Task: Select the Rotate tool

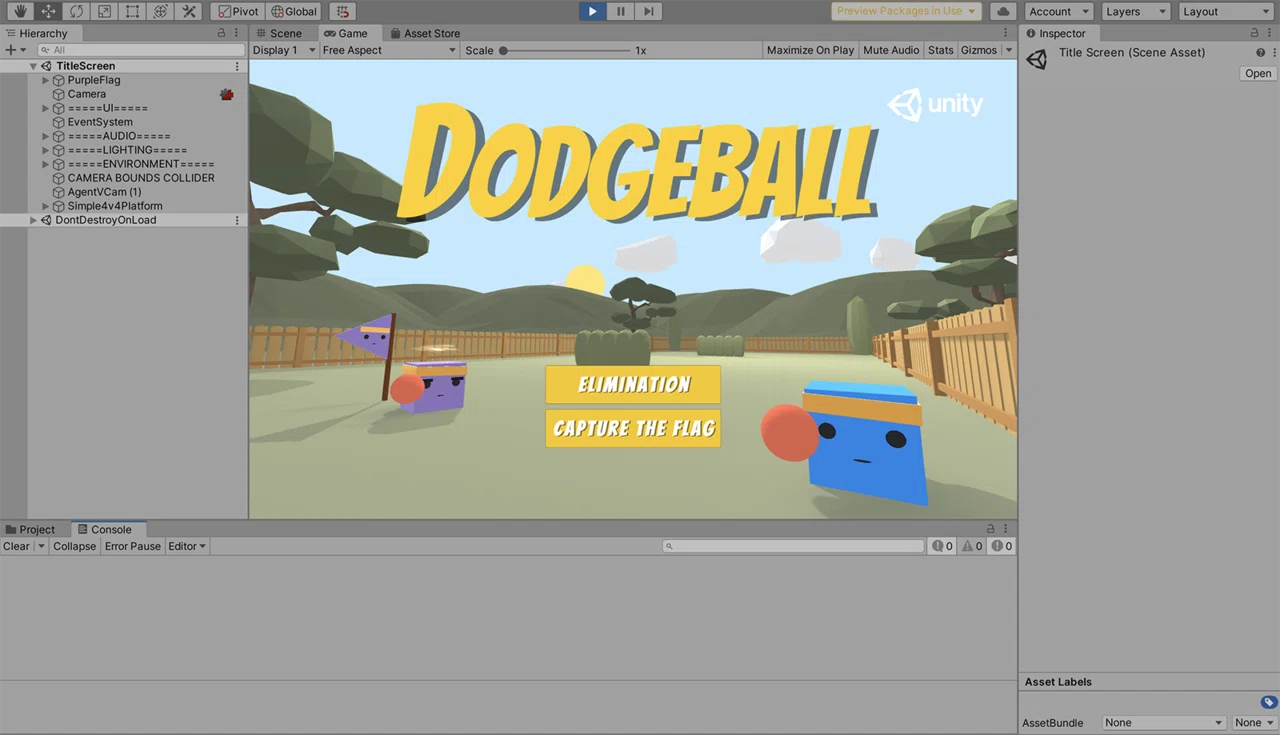Action: click(x=75, y=12)
